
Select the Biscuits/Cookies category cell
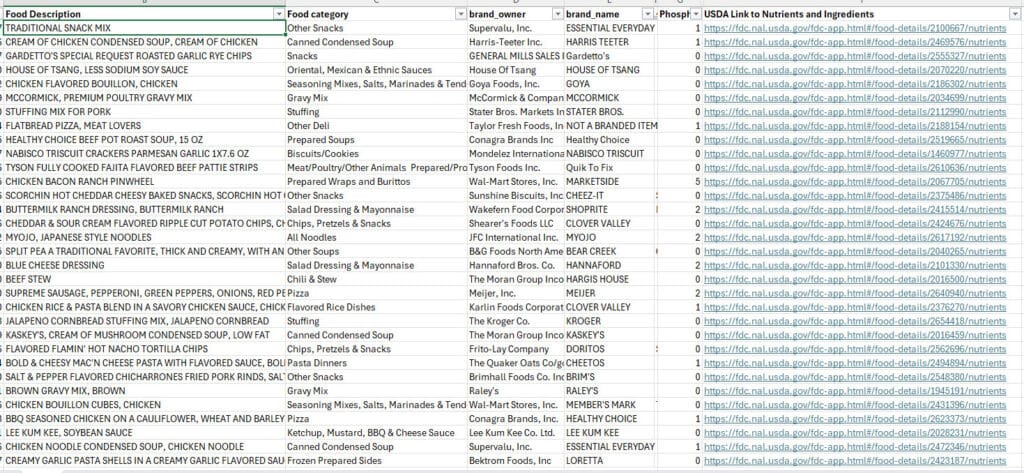(x=376, y=154)
